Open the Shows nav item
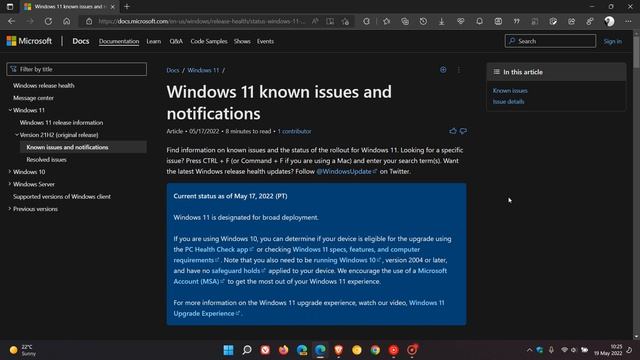 (x=242, y=41)
